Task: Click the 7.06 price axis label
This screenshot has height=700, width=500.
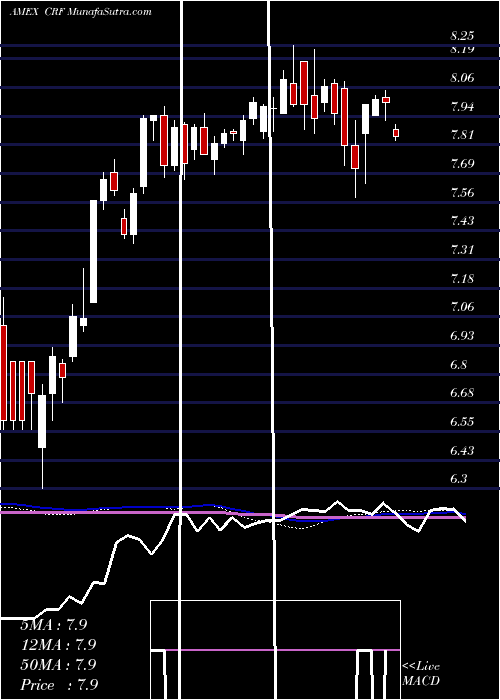Action: point(462,307)
